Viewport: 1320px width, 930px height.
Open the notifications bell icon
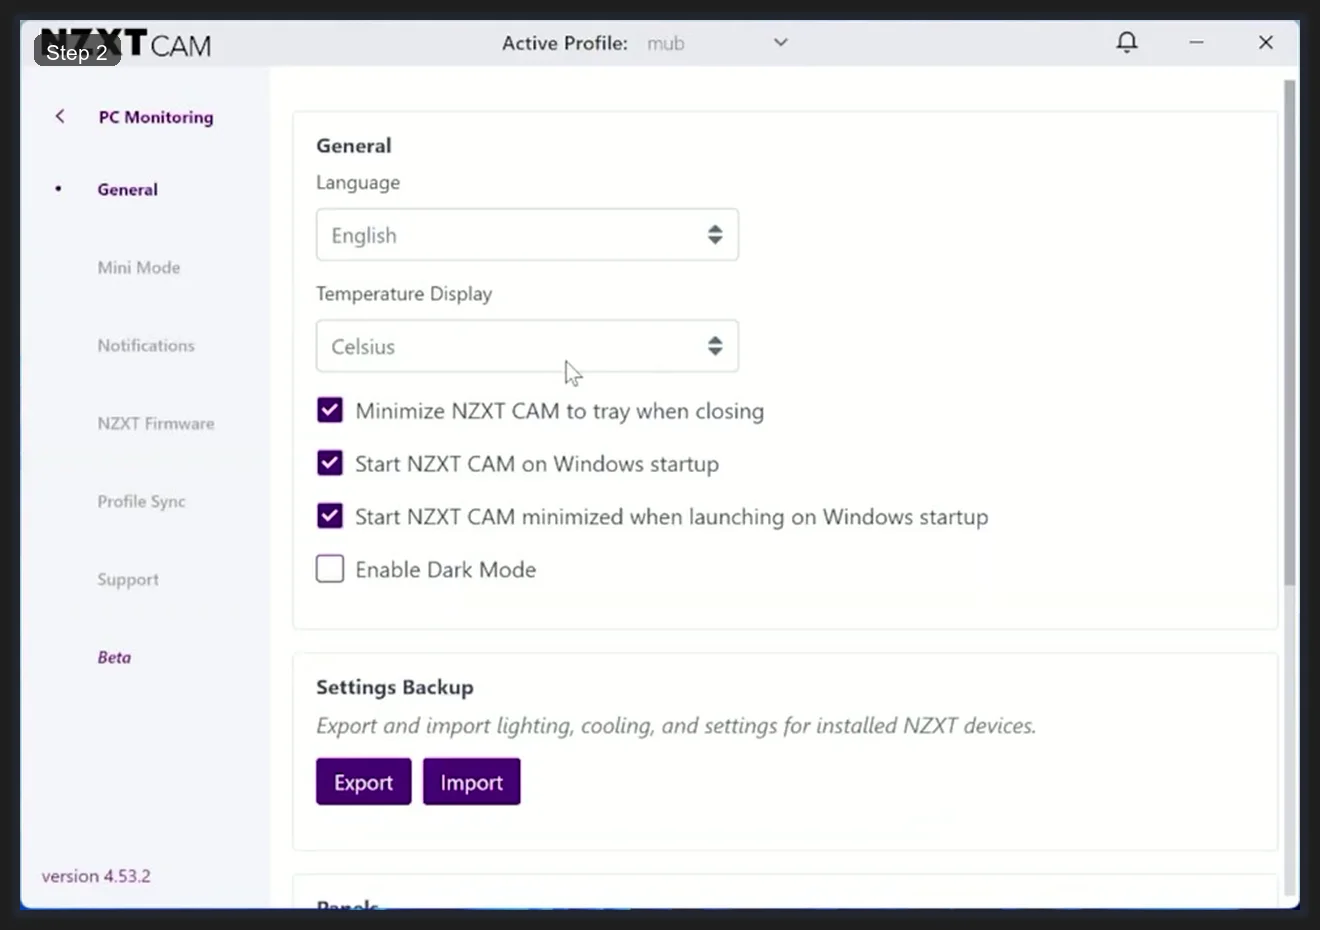pyautogui.click(x=1126, y=42)
